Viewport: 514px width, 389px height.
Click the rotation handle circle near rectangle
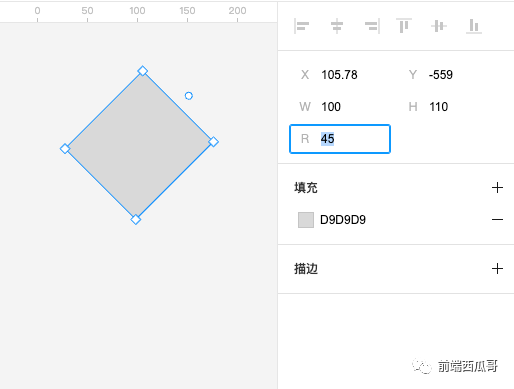point(189,96)
